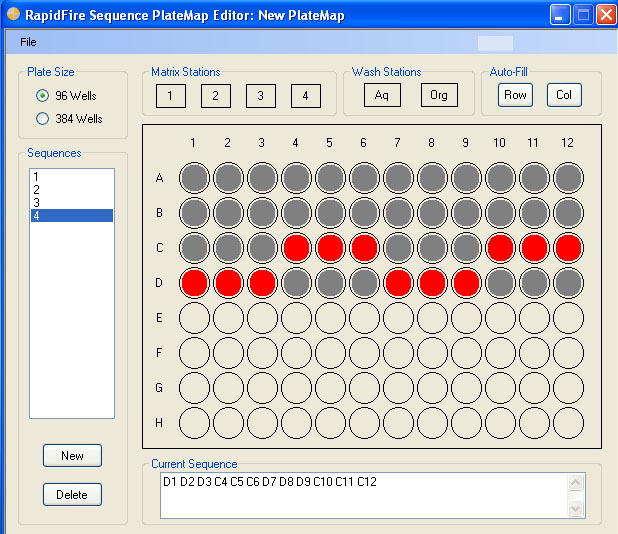Toggle red well D3
The width and height of the screenshot is (618, 534).
262,283
